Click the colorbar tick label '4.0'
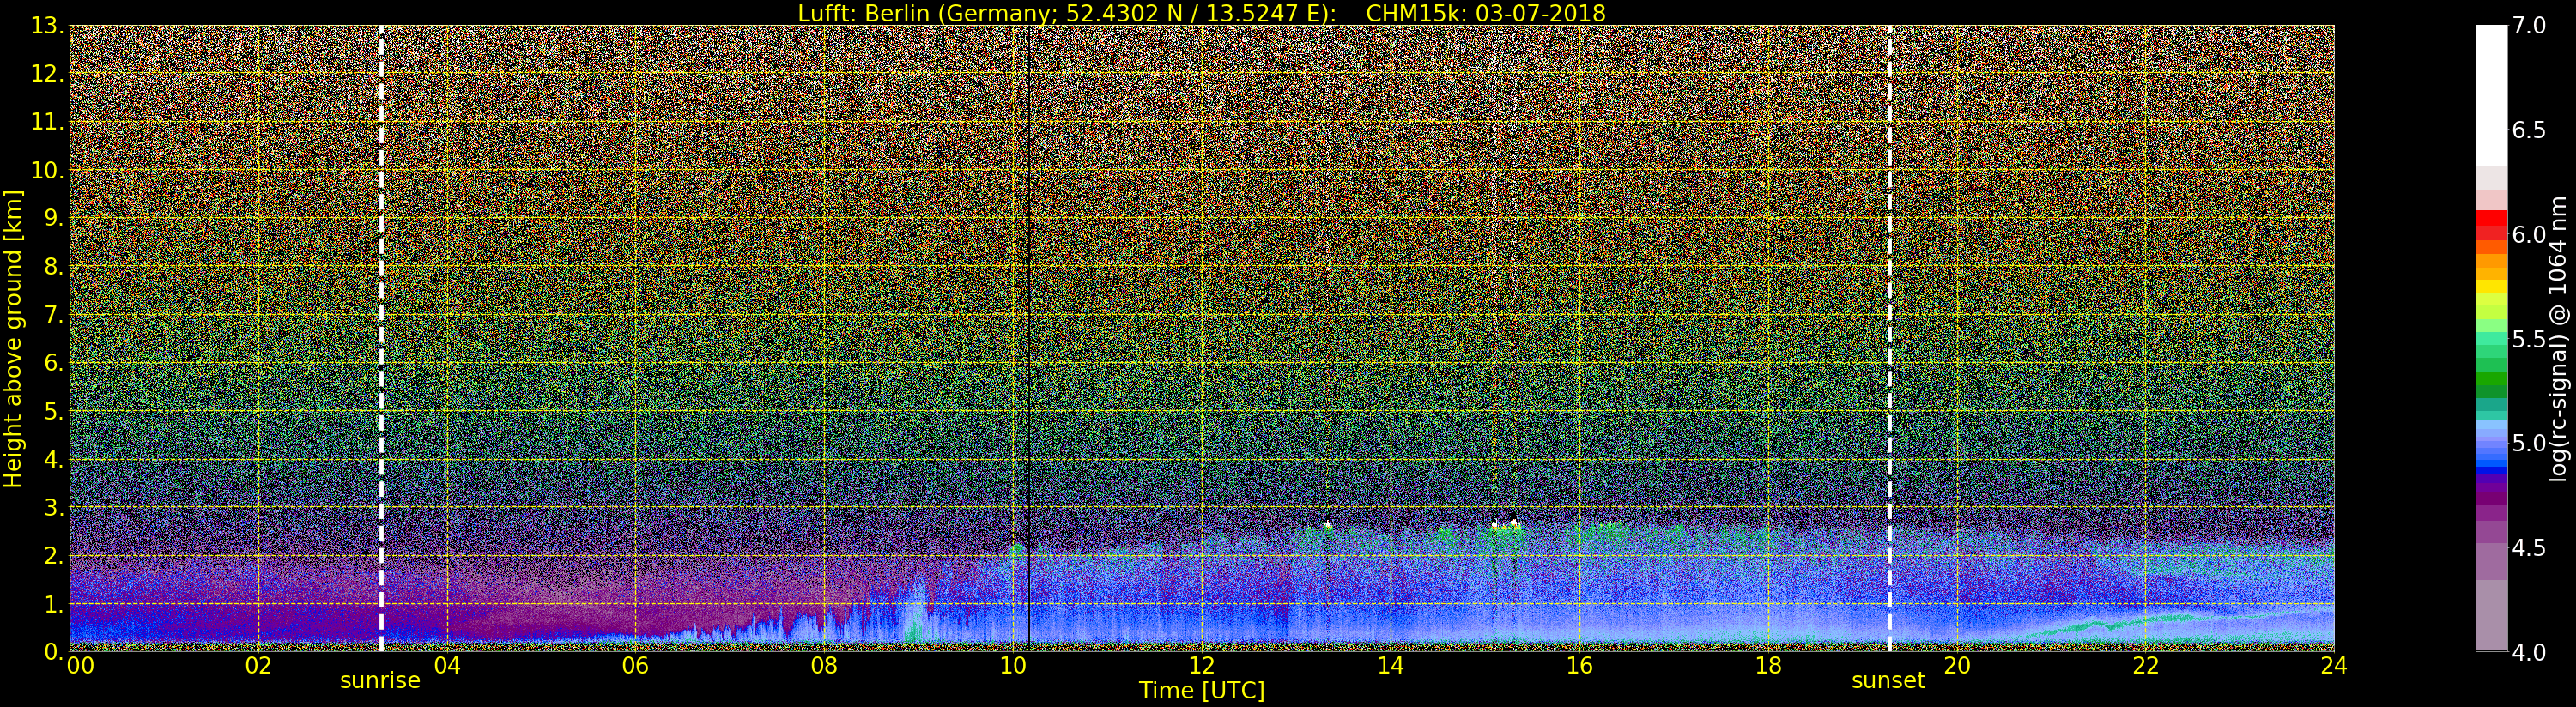The height and width of the screenshot is (707, 2576). point(2529,652)
